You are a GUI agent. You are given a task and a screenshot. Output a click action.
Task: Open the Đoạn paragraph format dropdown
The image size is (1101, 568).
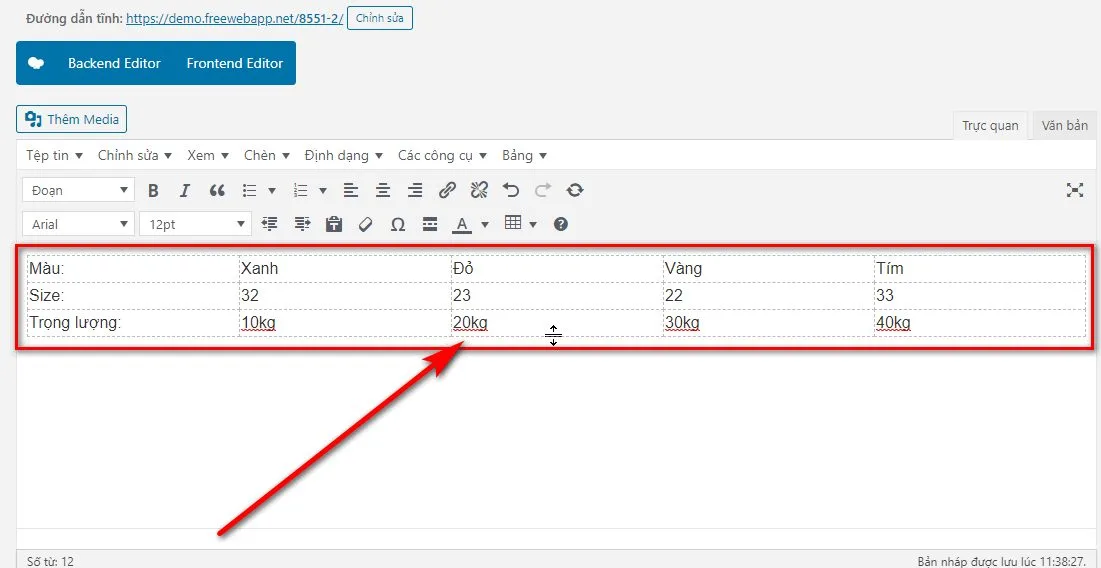[x=78, y=190]
